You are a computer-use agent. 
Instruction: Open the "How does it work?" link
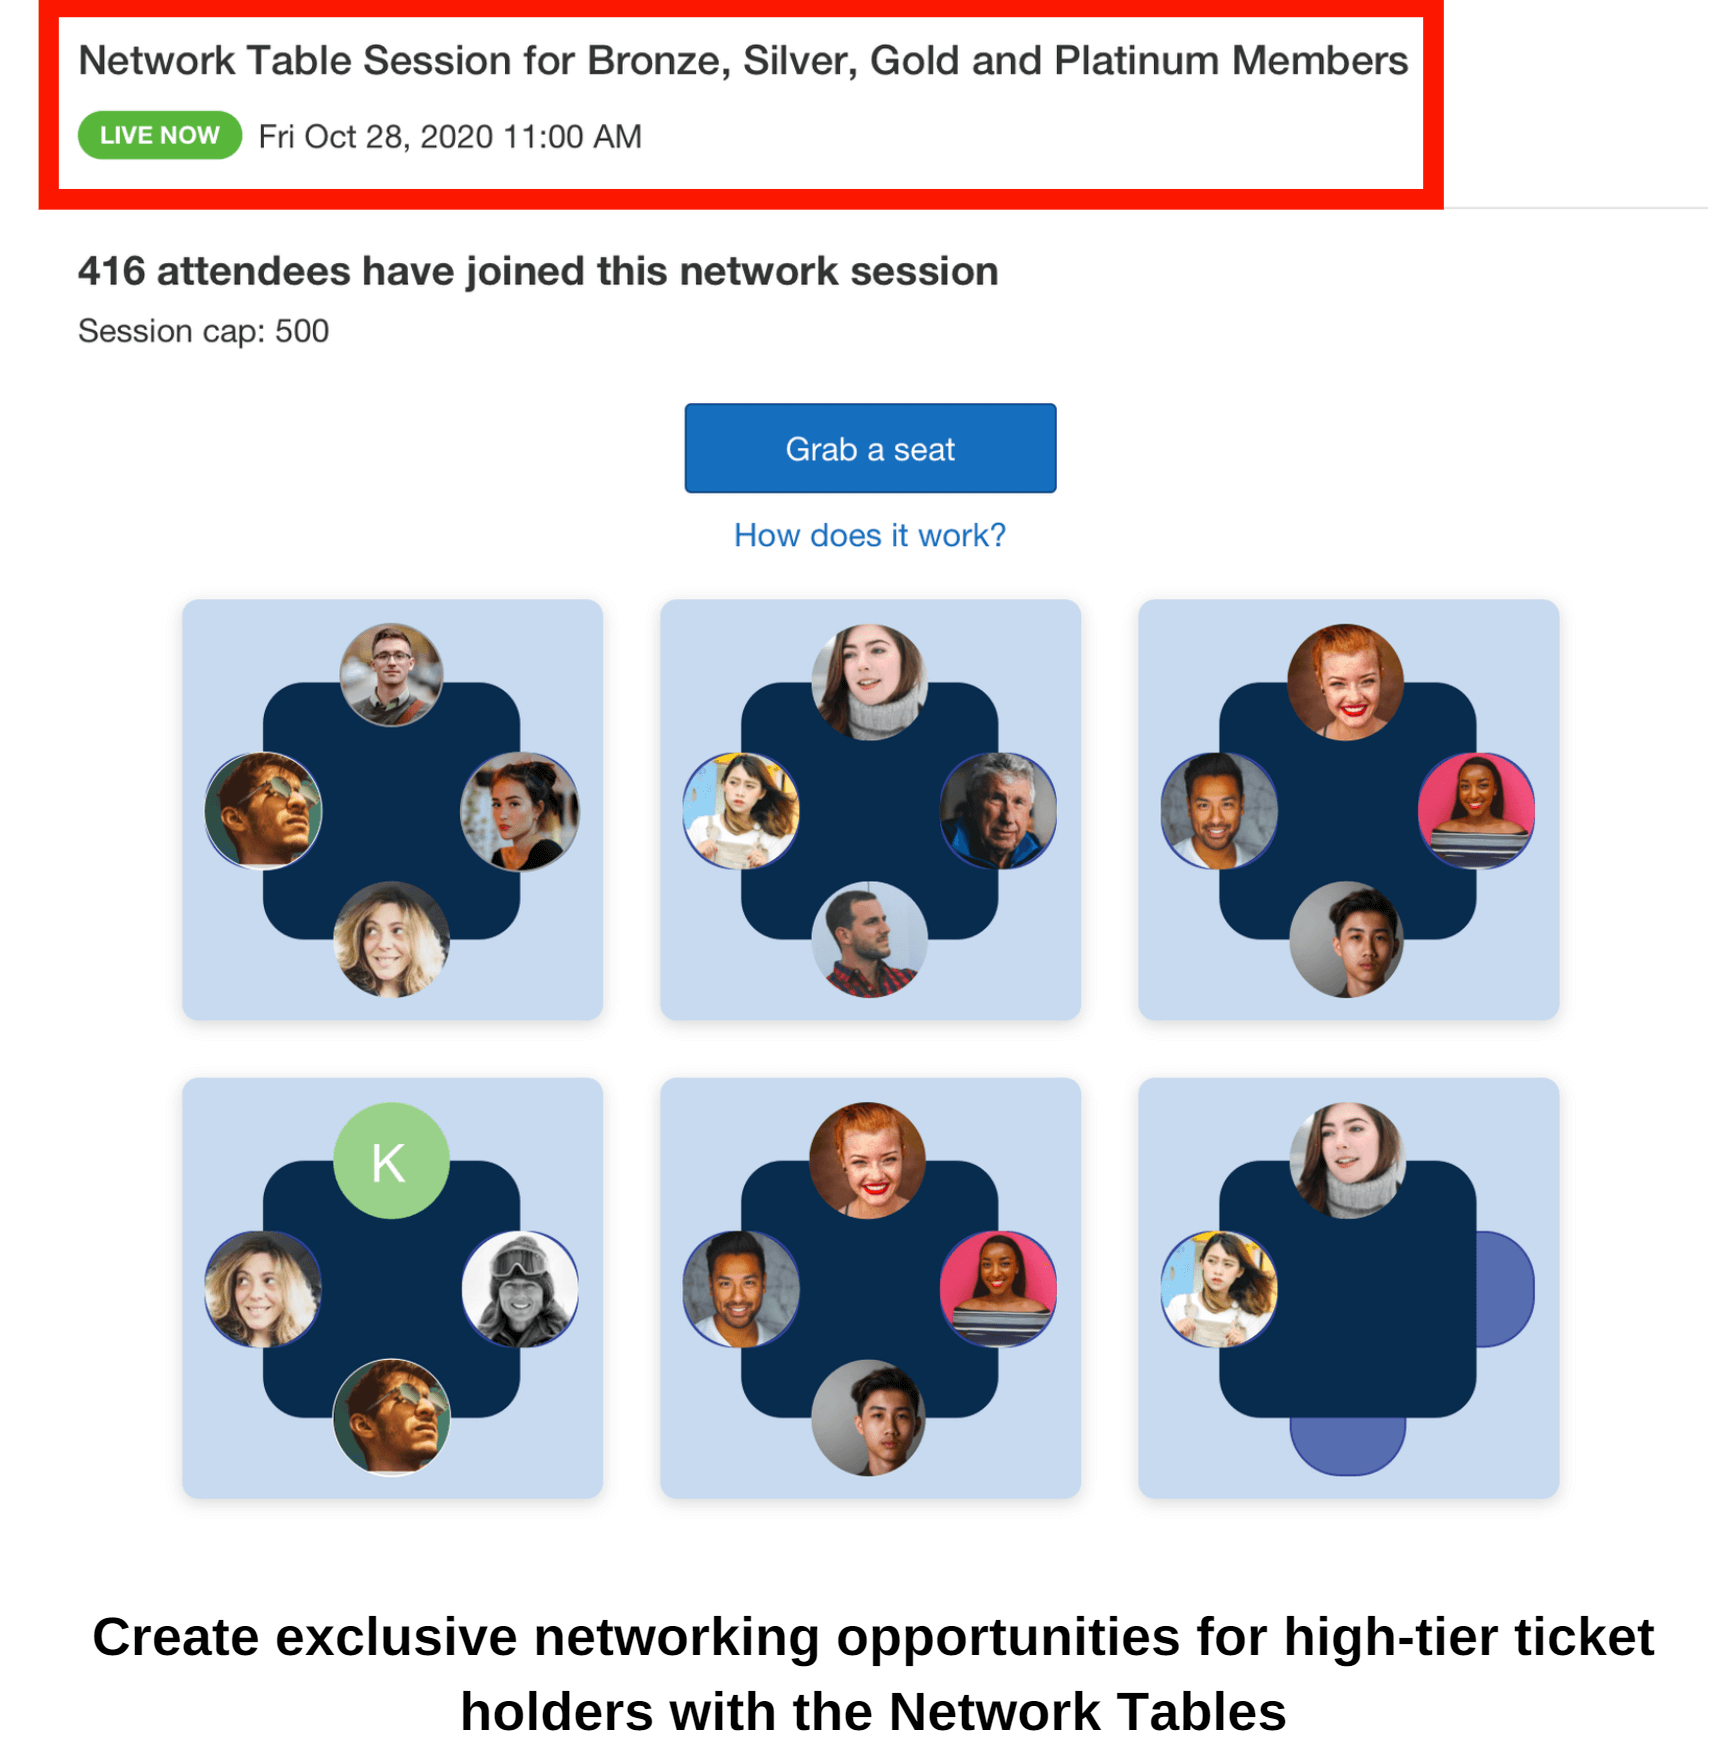pos(869,535)
